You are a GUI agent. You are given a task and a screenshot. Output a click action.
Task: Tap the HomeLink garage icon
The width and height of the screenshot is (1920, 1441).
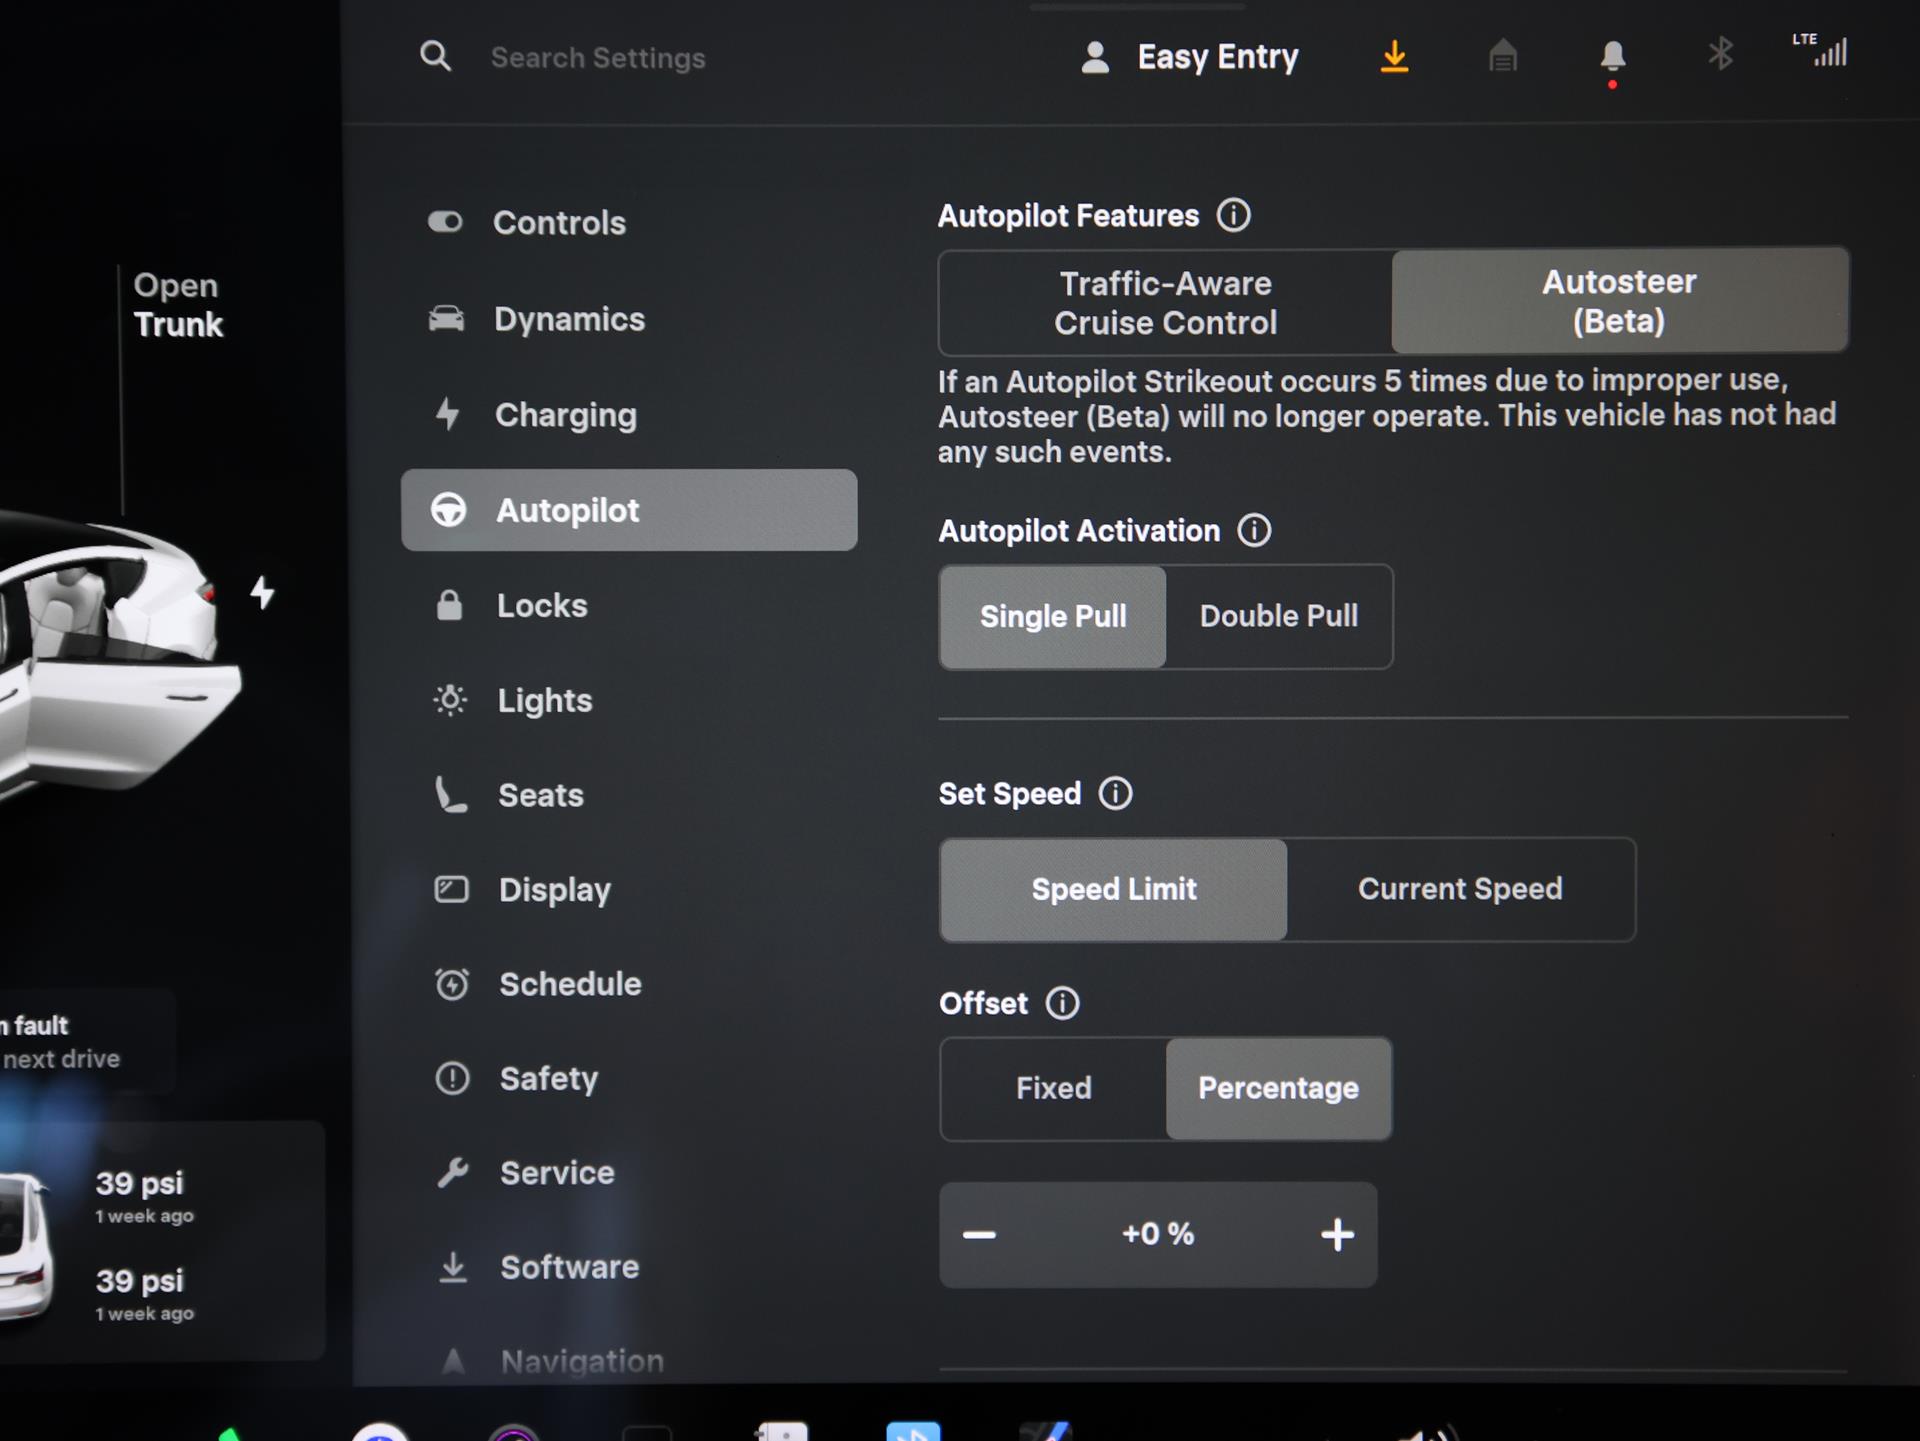point(1502,56)
